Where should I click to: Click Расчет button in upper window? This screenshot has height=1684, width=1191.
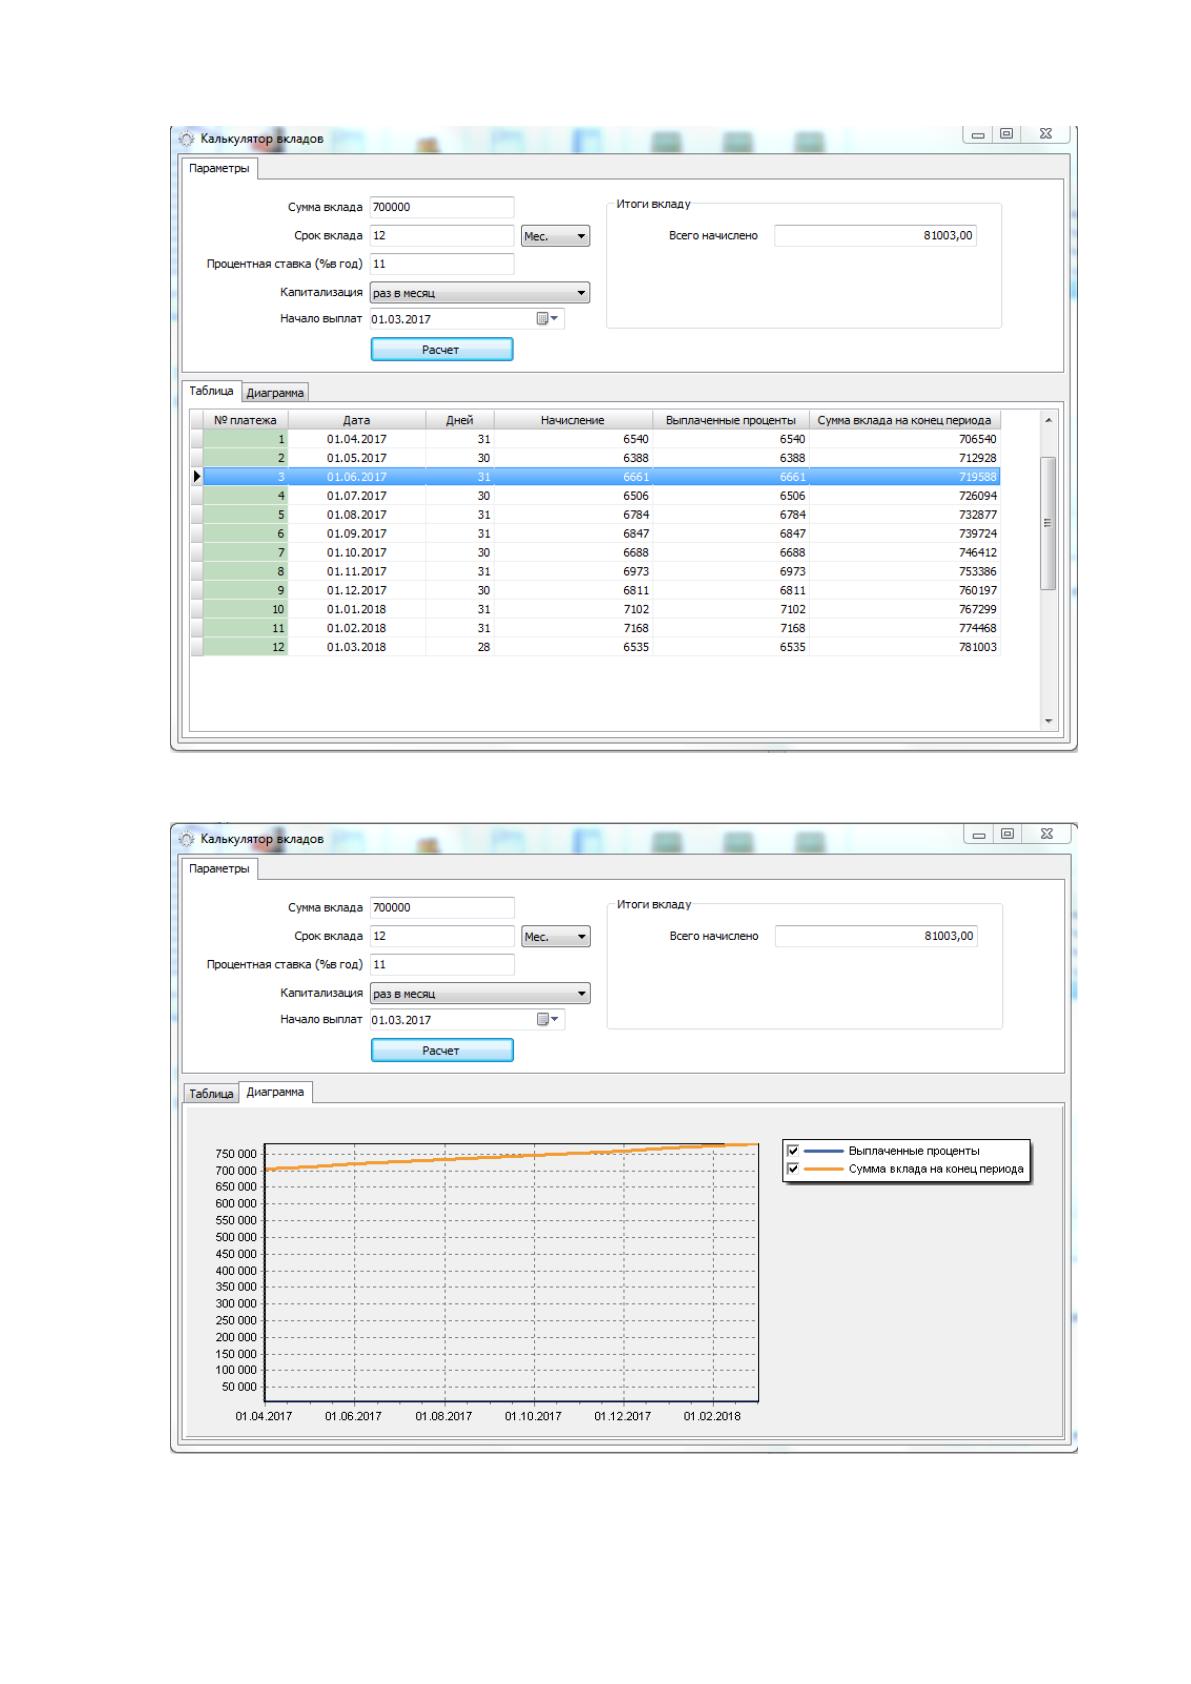(x=441, y=349)
